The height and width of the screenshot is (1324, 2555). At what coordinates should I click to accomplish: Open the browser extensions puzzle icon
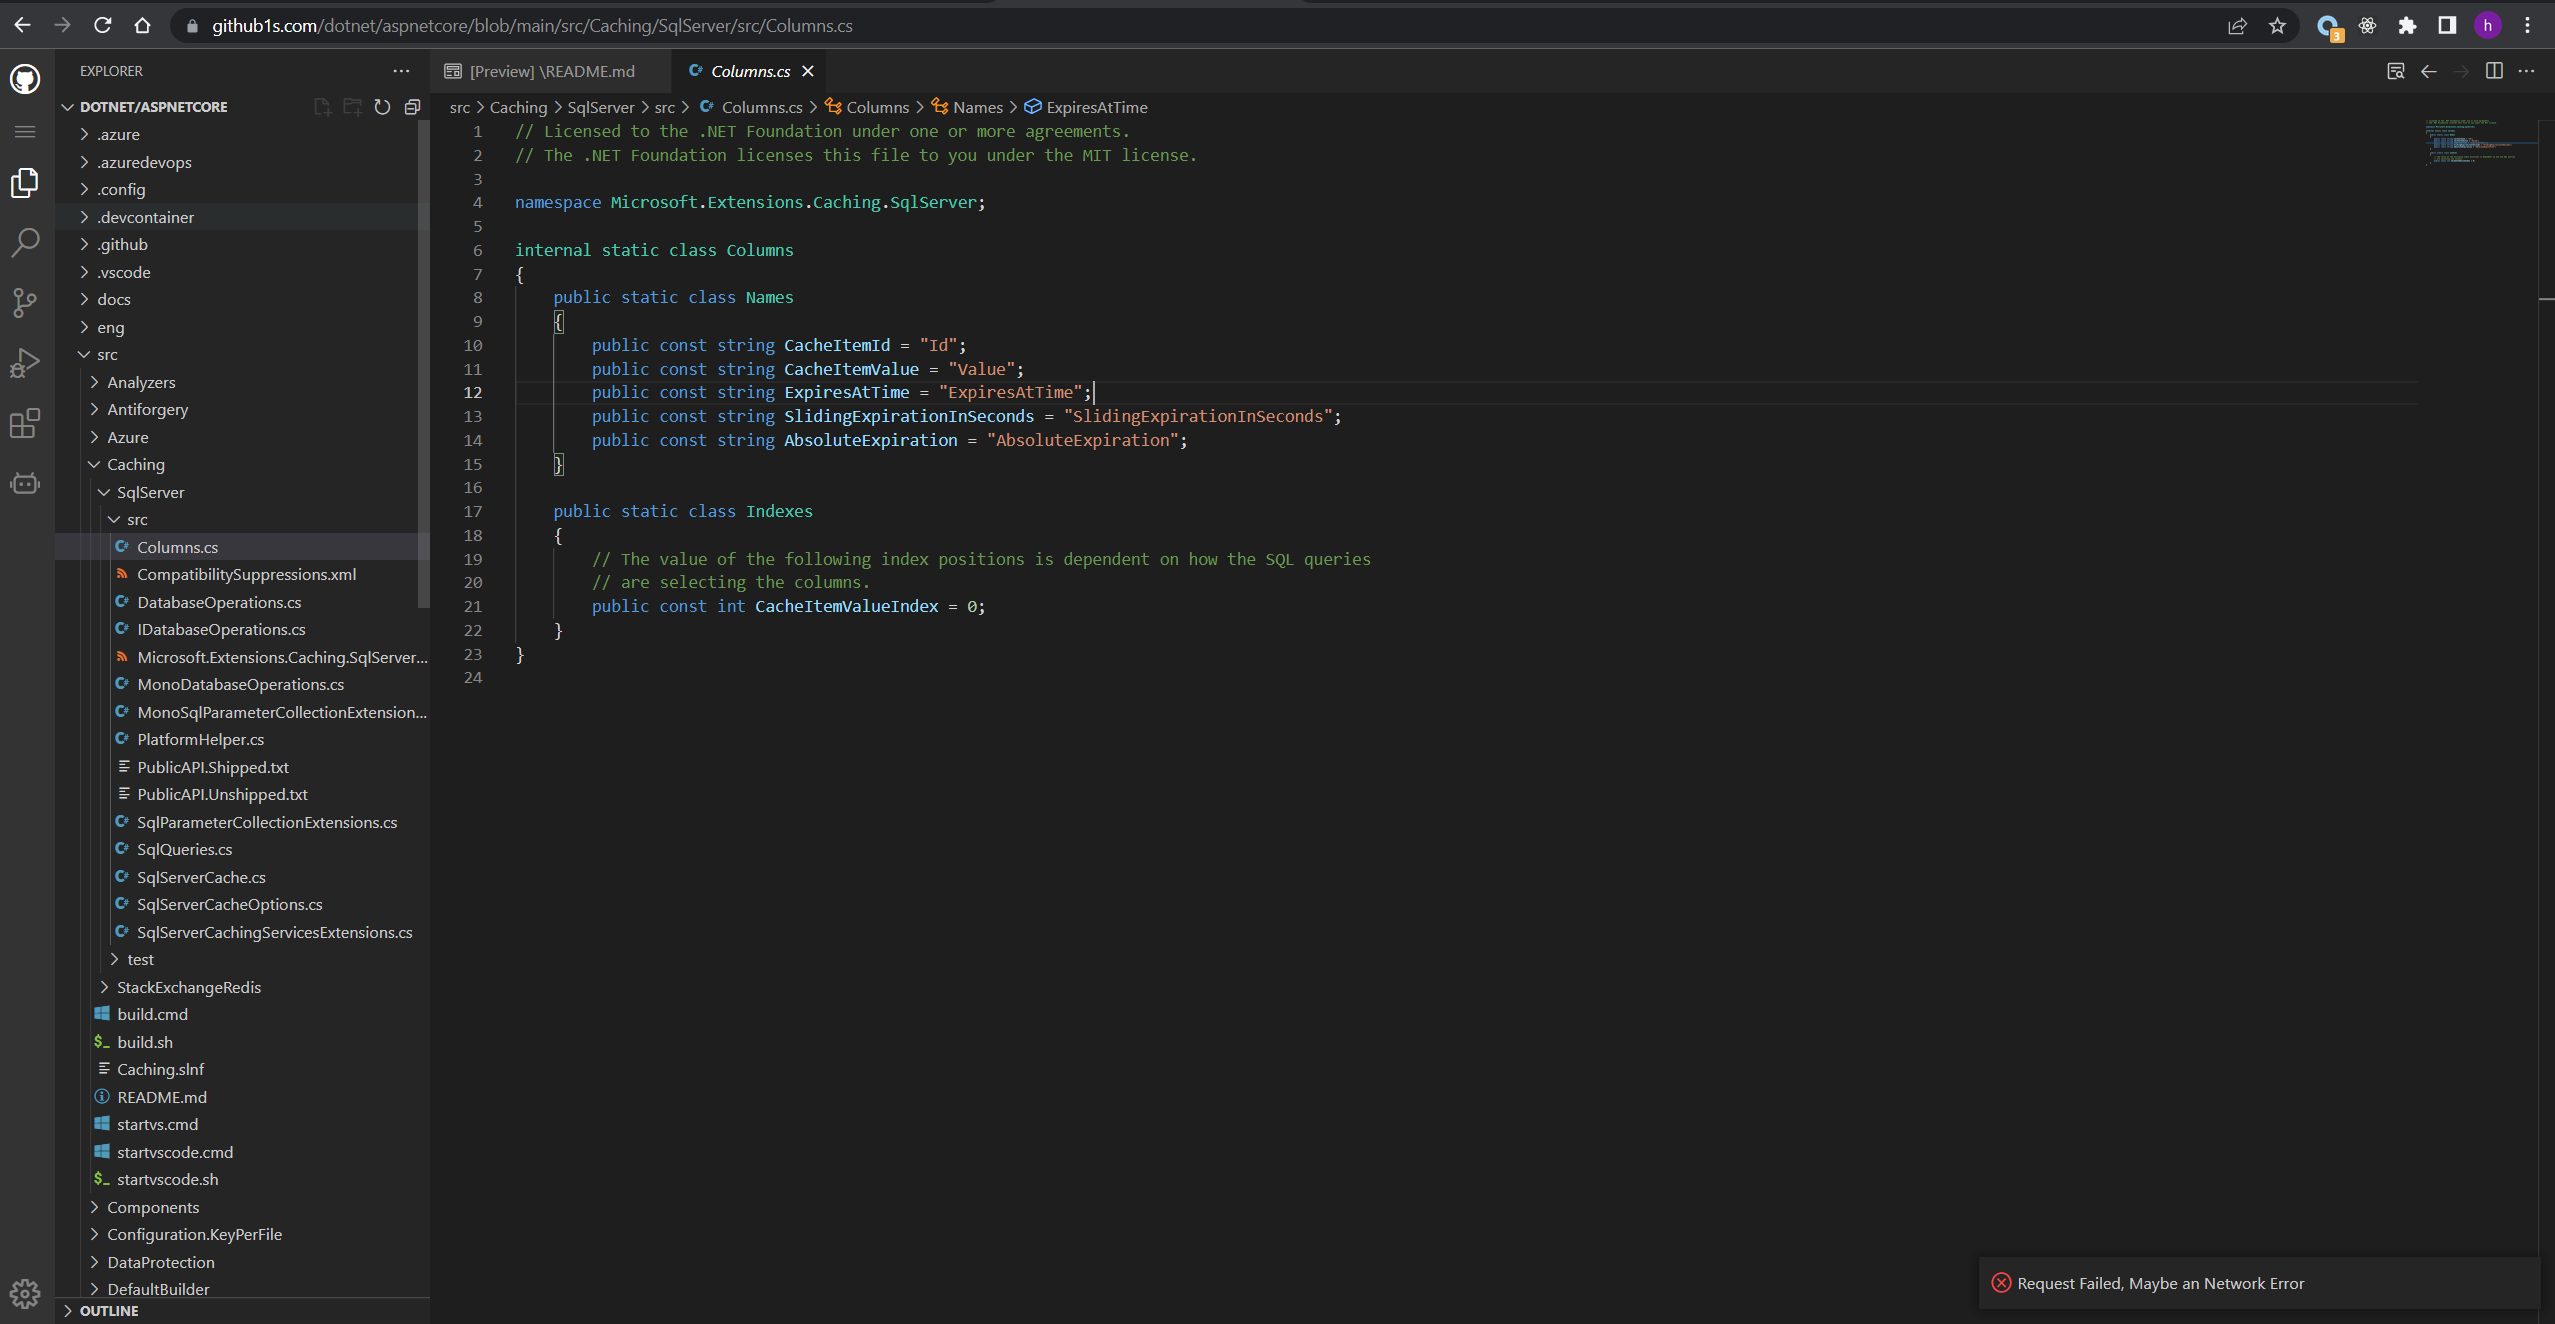coord(2407,26)
